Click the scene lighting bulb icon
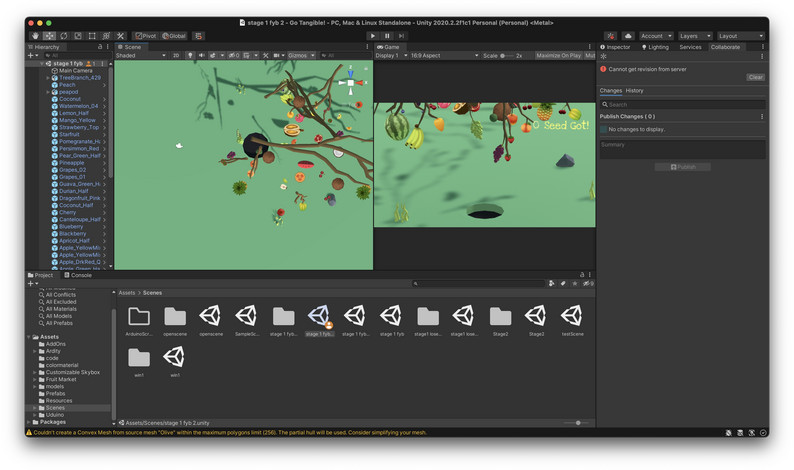 coord(188,56)
